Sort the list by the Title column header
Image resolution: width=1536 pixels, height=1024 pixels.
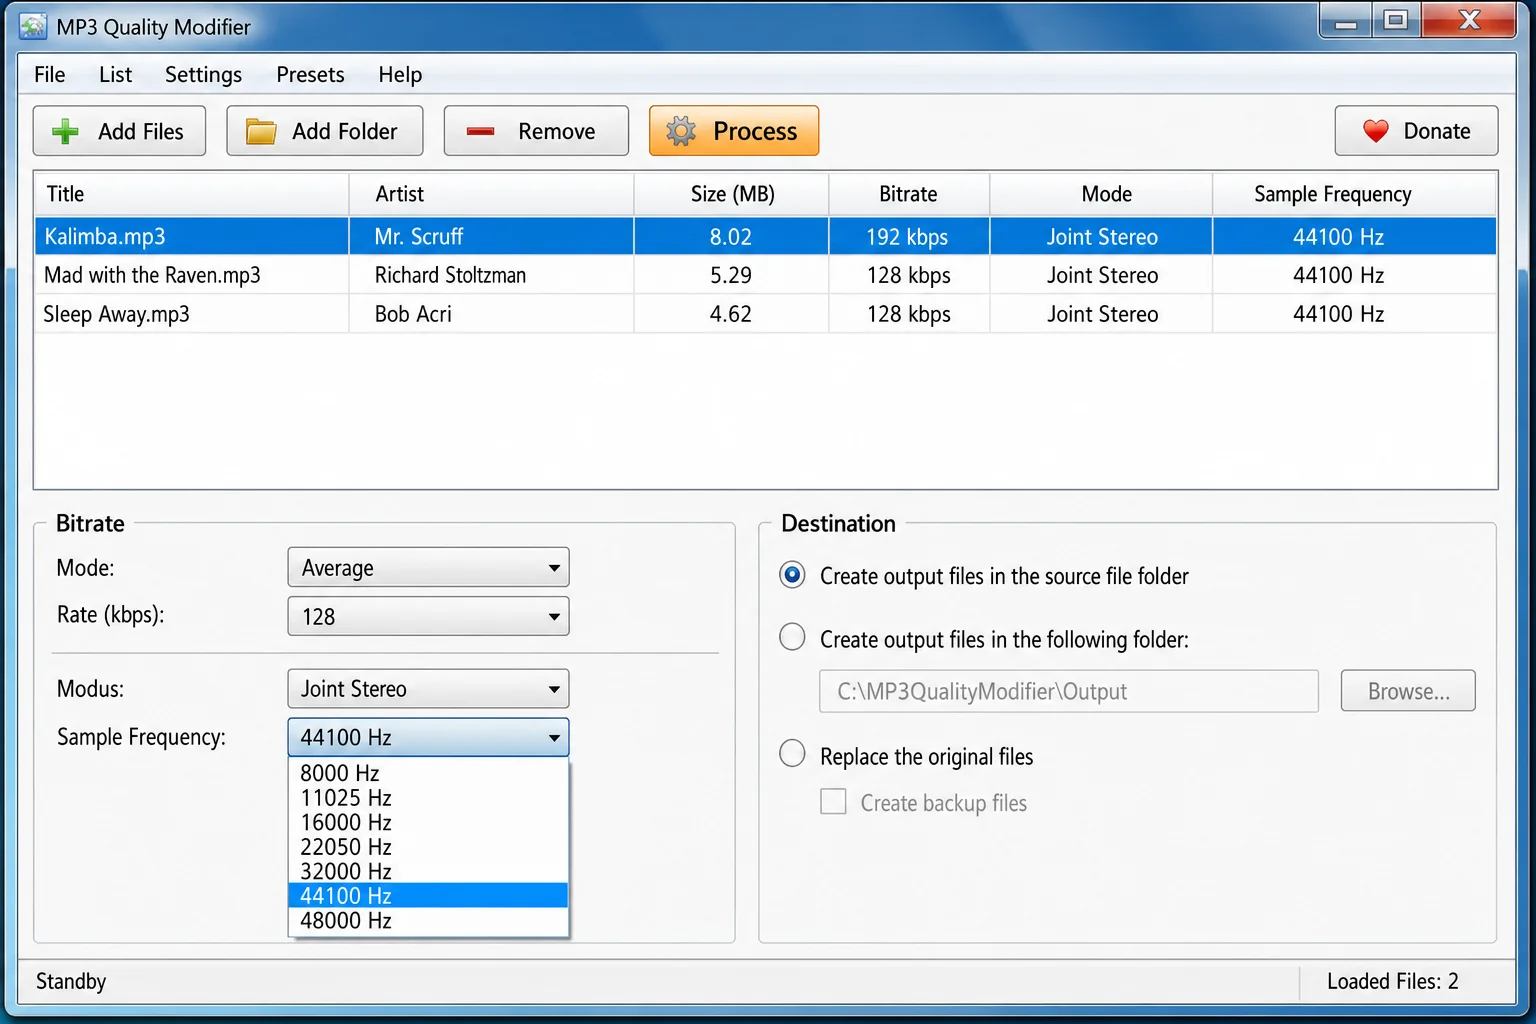tap(192, 194)
